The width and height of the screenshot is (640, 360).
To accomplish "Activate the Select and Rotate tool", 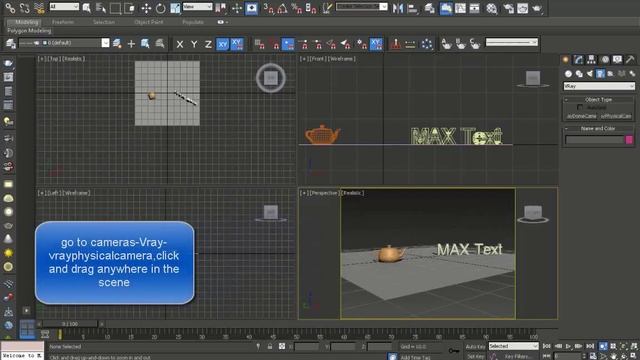I will (x=160, y=8).
